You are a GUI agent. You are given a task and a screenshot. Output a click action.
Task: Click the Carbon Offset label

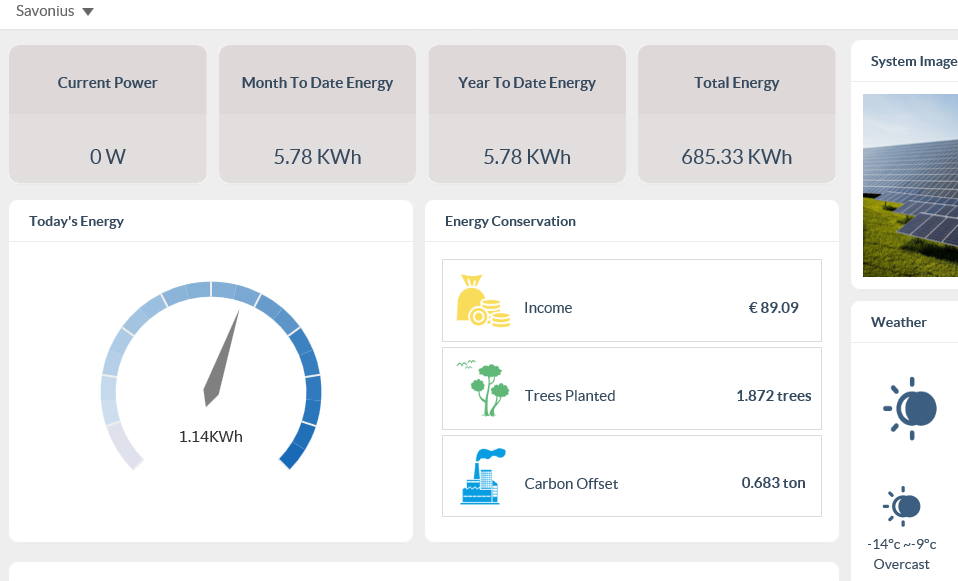pos(571,484)
